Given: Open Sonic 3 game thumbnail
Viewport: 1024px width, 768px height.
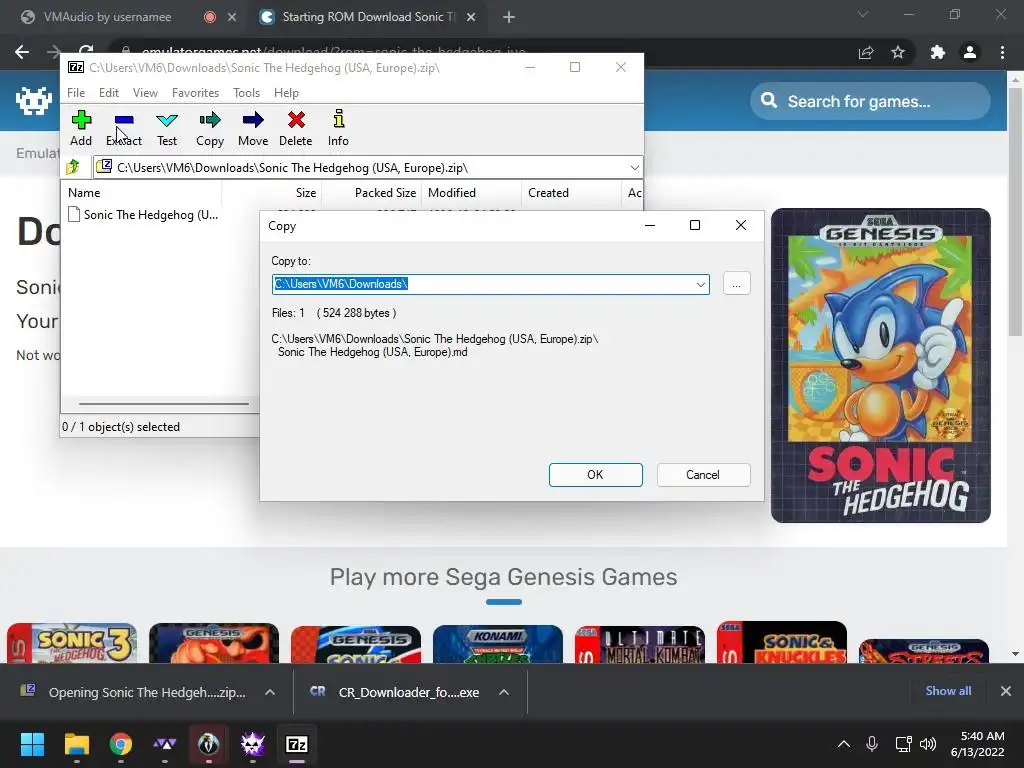Looking at the screenshot, I should click(x=72, y=643).
